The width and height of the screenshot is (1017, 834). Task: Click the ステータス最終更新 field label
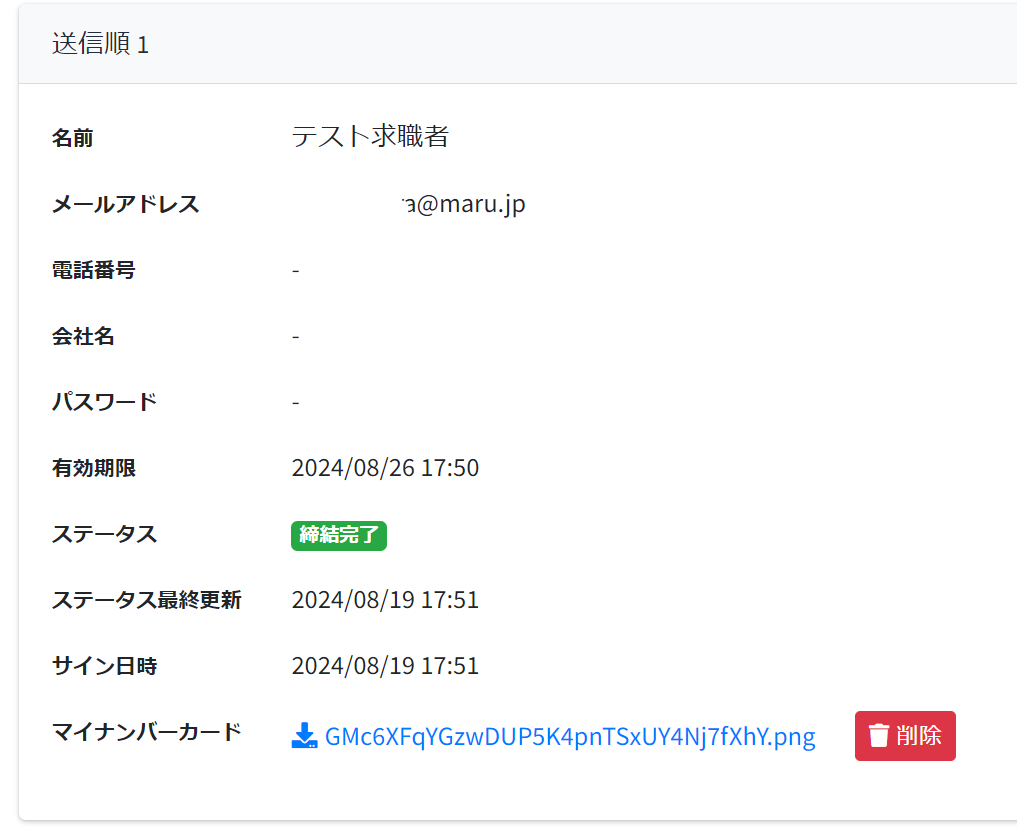pos(147,600)
